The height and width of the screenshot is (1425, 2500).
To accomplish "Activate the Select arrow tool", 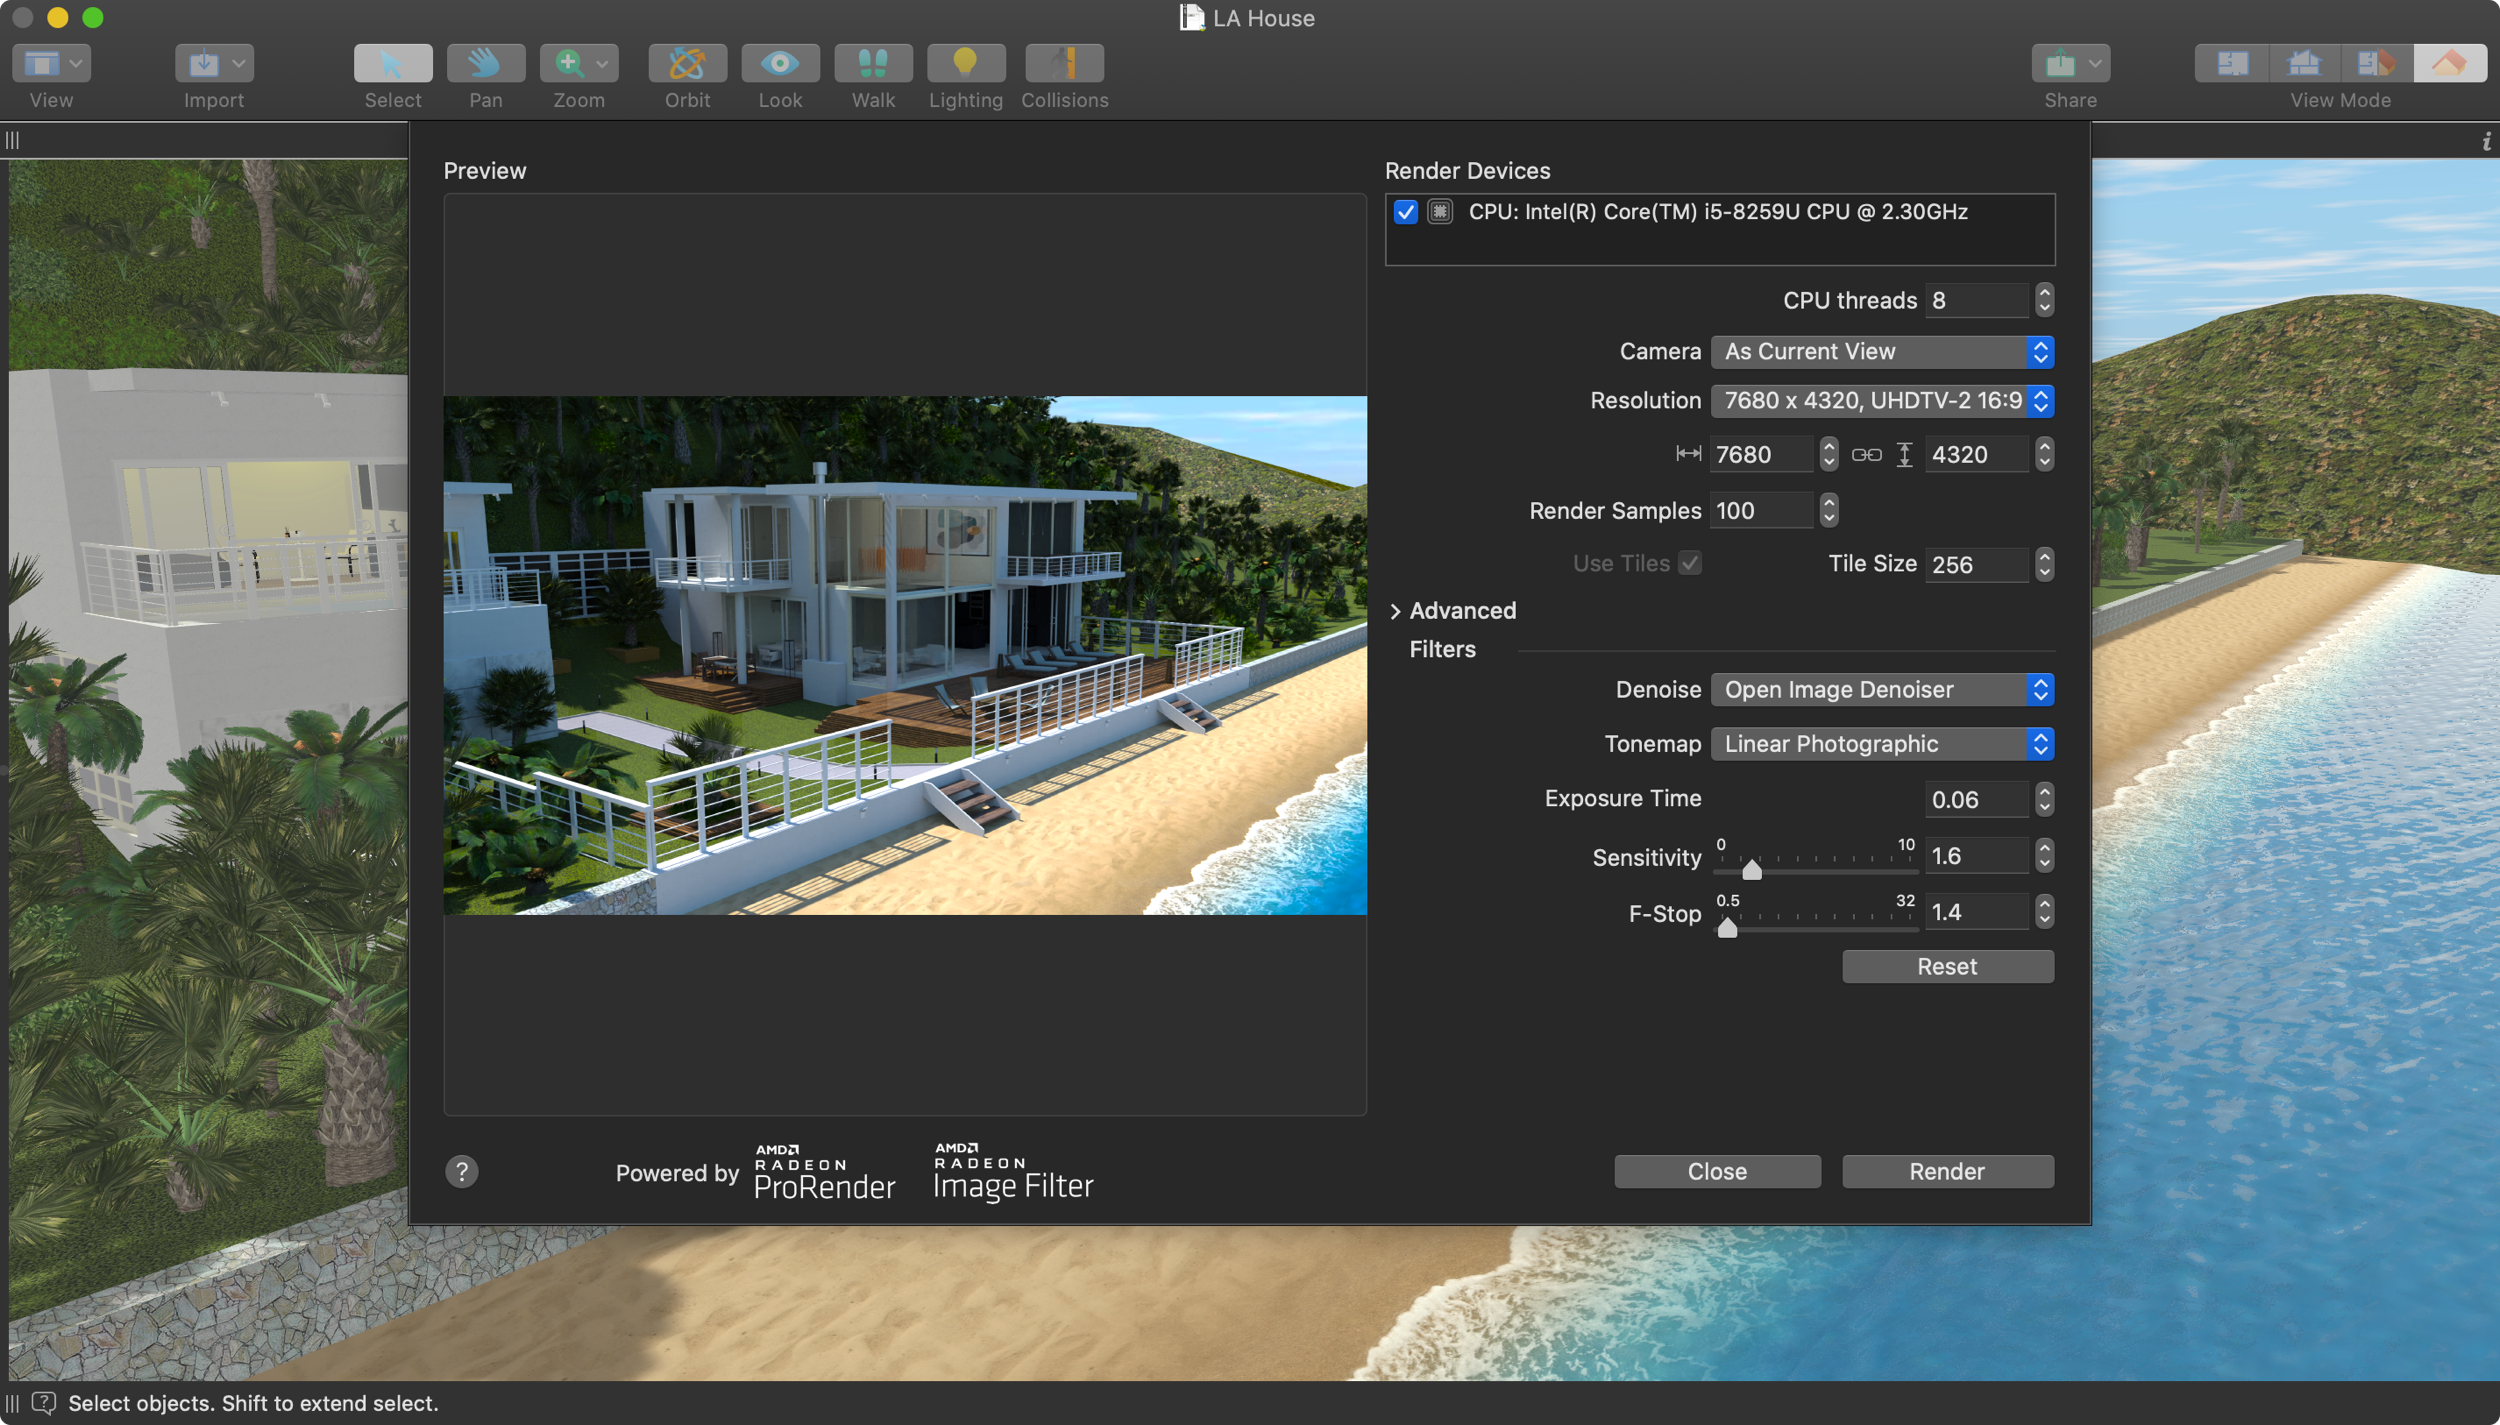I will pos(393,63).
